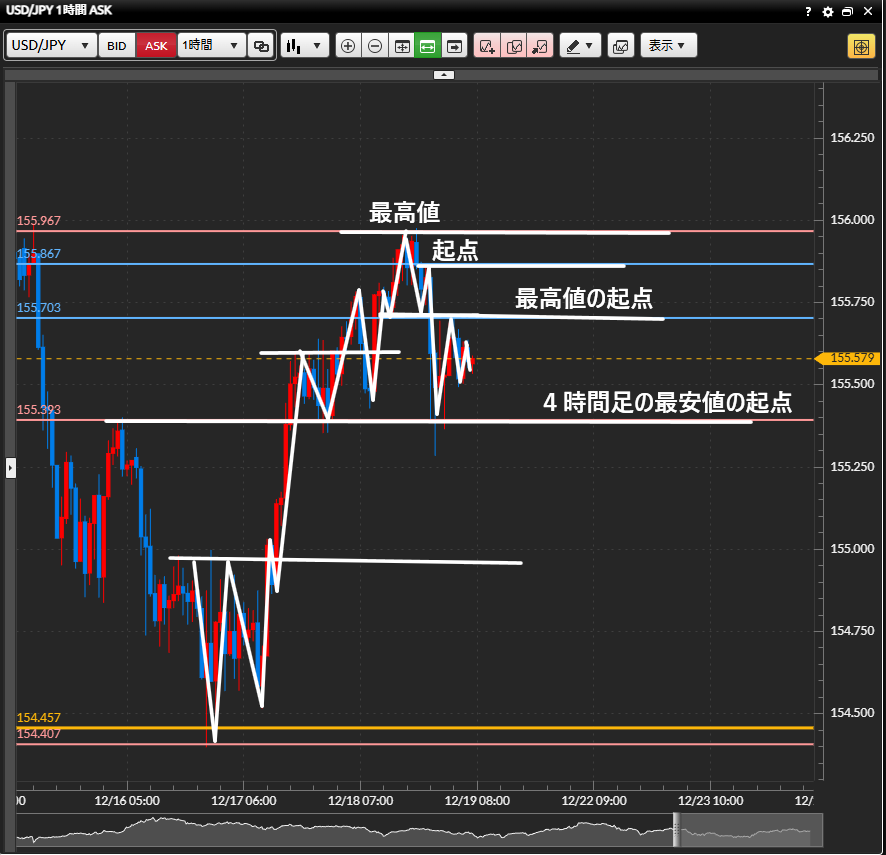Collapse the toolbar using the top arrow
The image size is (886, 855).
[444, 75]
